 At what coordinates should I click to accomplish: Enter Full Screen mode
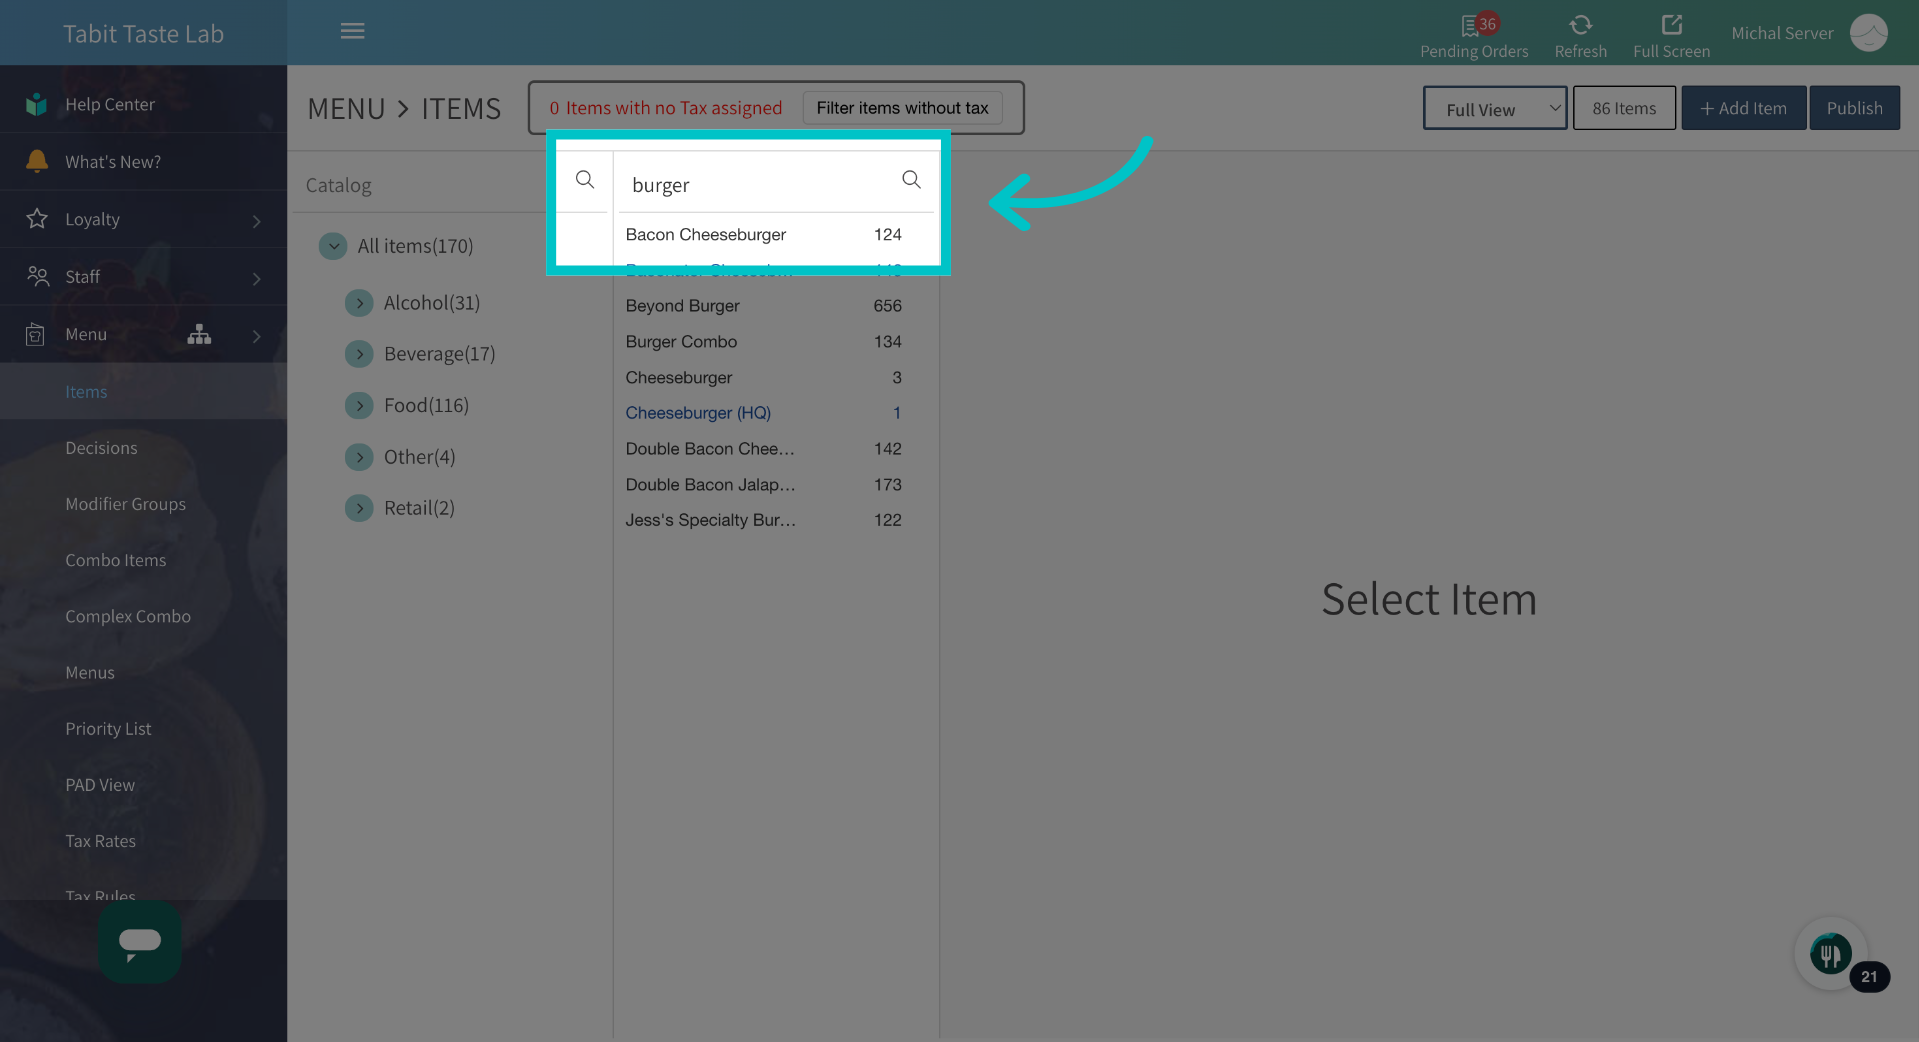(x=1669, y=30)
